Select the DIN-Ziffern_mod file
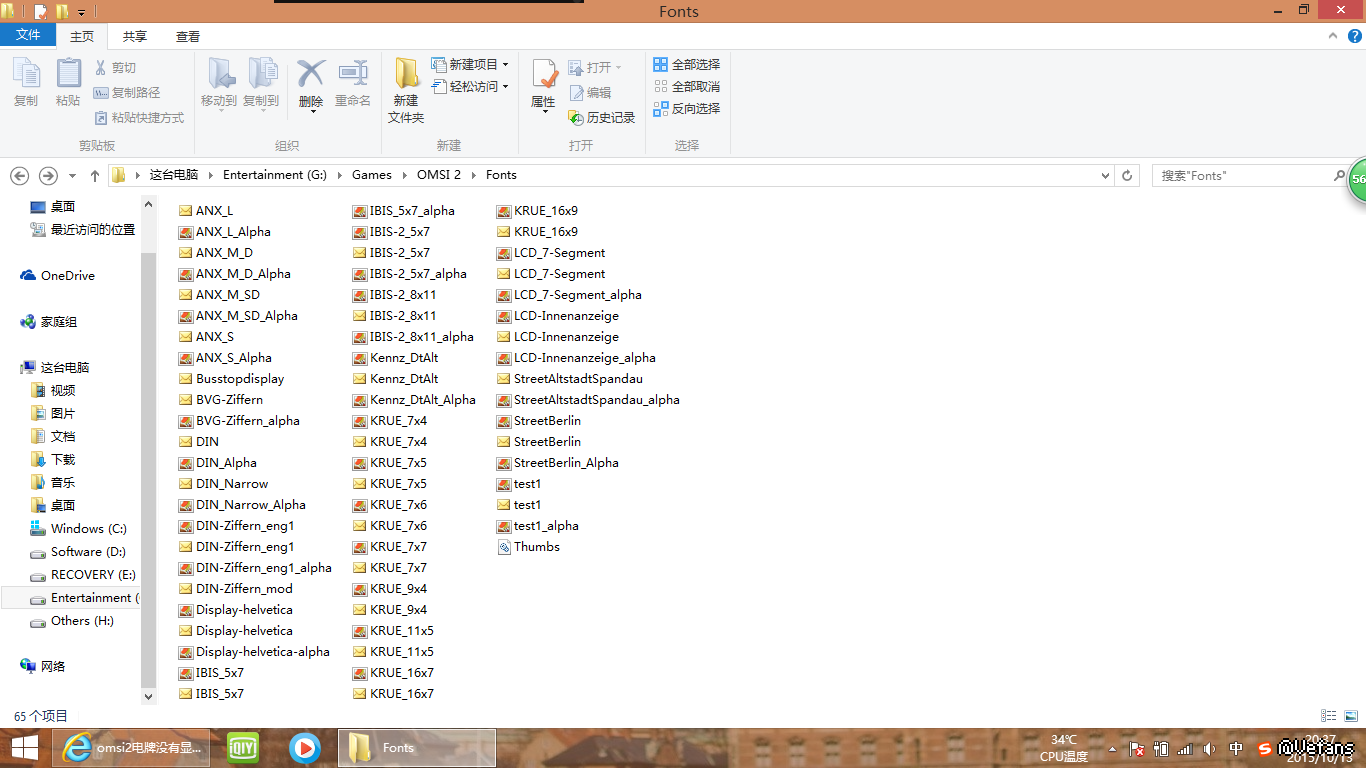The image size is (1366, 768). (x=236, y=589)
